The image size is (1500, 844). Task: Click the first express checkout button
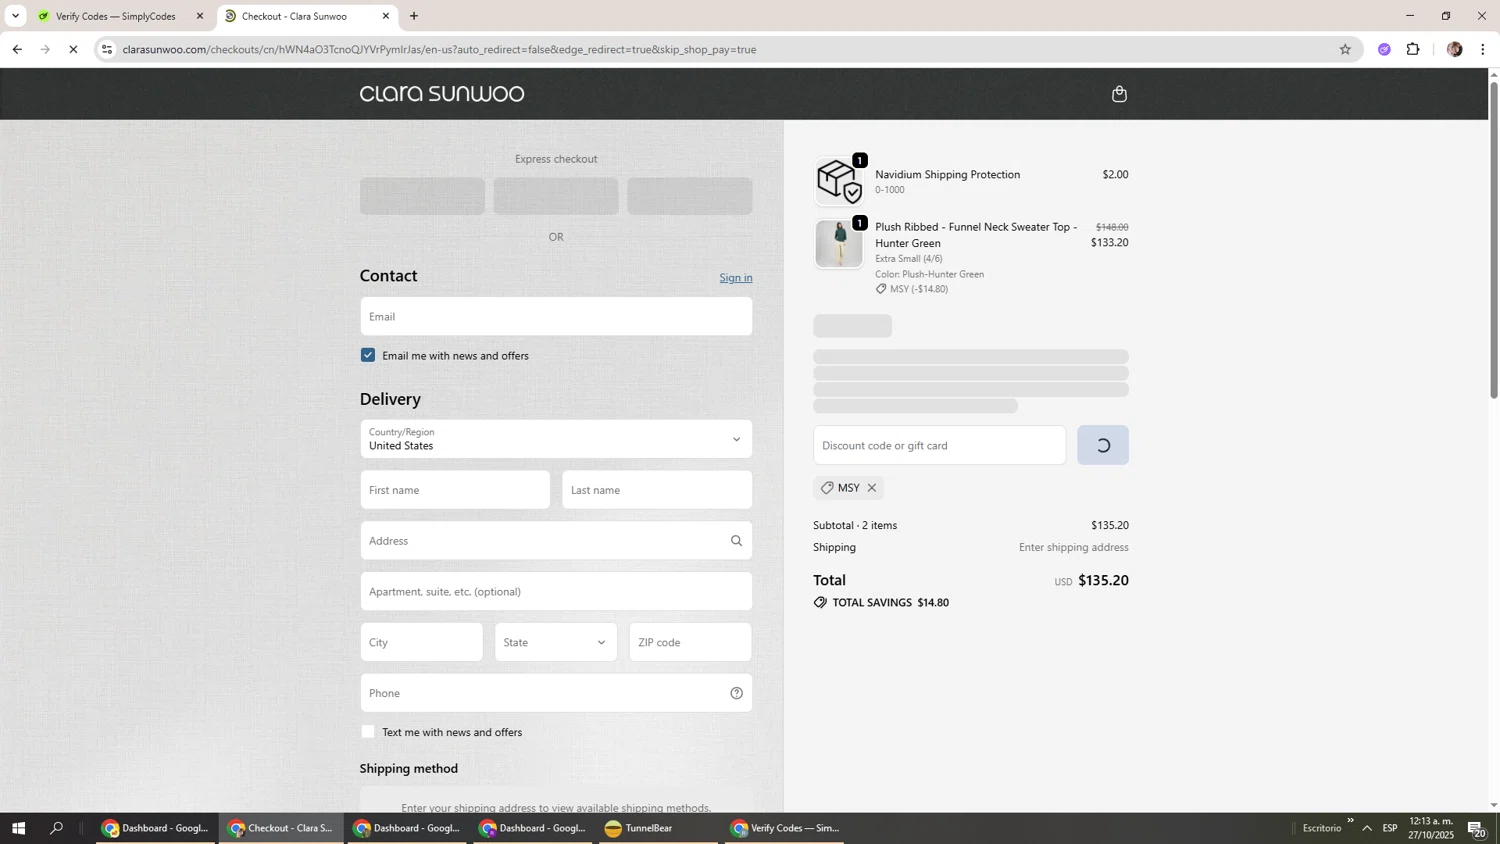tap(422, 196)
